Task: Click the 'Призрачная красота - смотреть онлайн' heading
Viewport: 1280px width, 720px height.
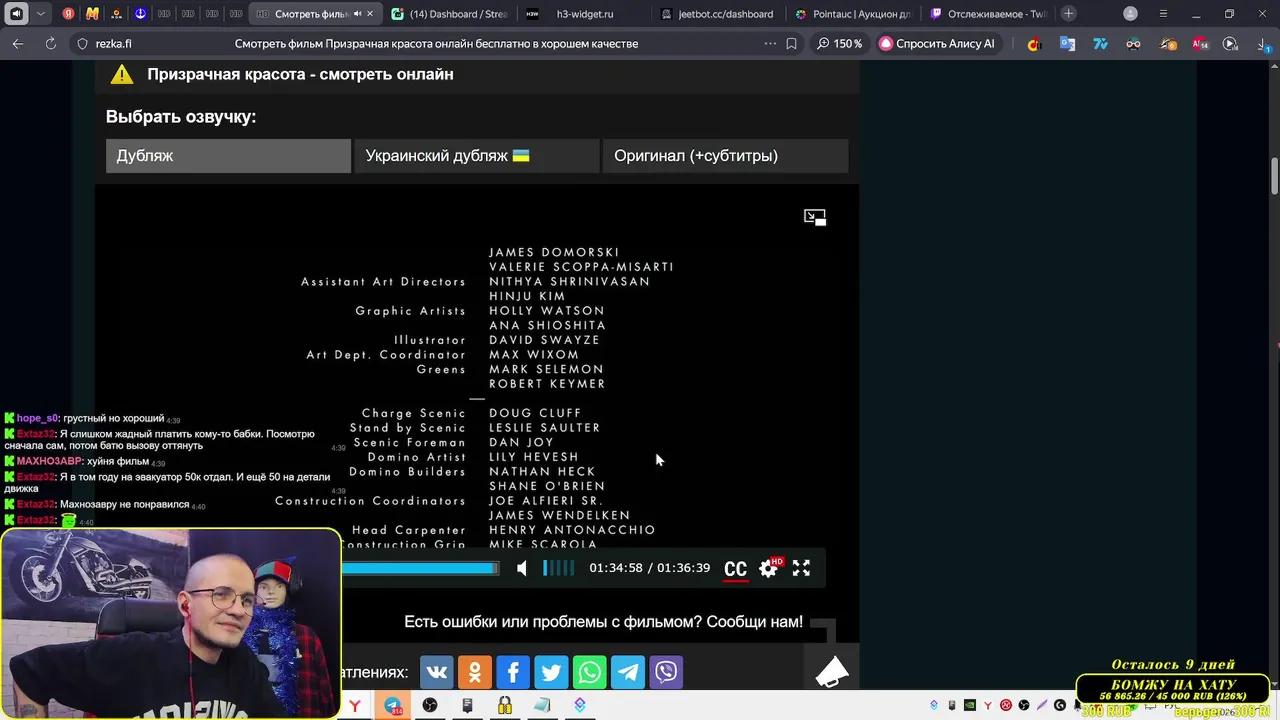Action: pyautogui.click(x=300, y=74)
